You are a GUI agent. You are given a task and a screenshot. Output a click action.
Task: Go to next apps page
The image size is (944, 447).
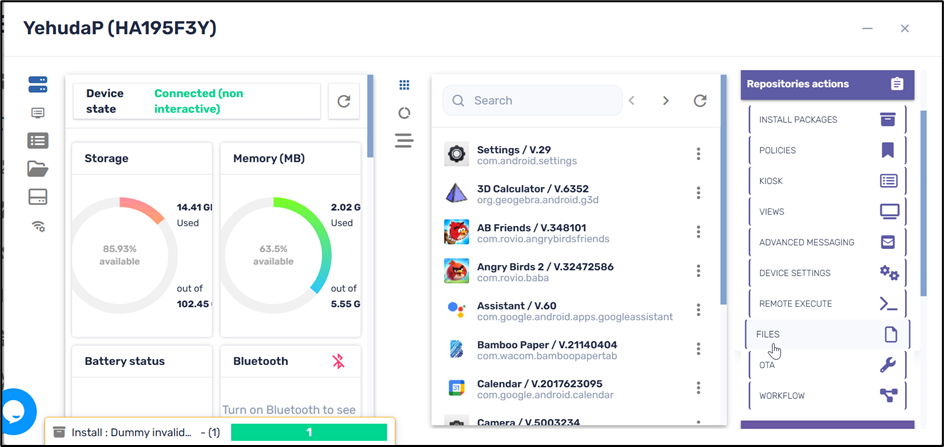(666, 101)
